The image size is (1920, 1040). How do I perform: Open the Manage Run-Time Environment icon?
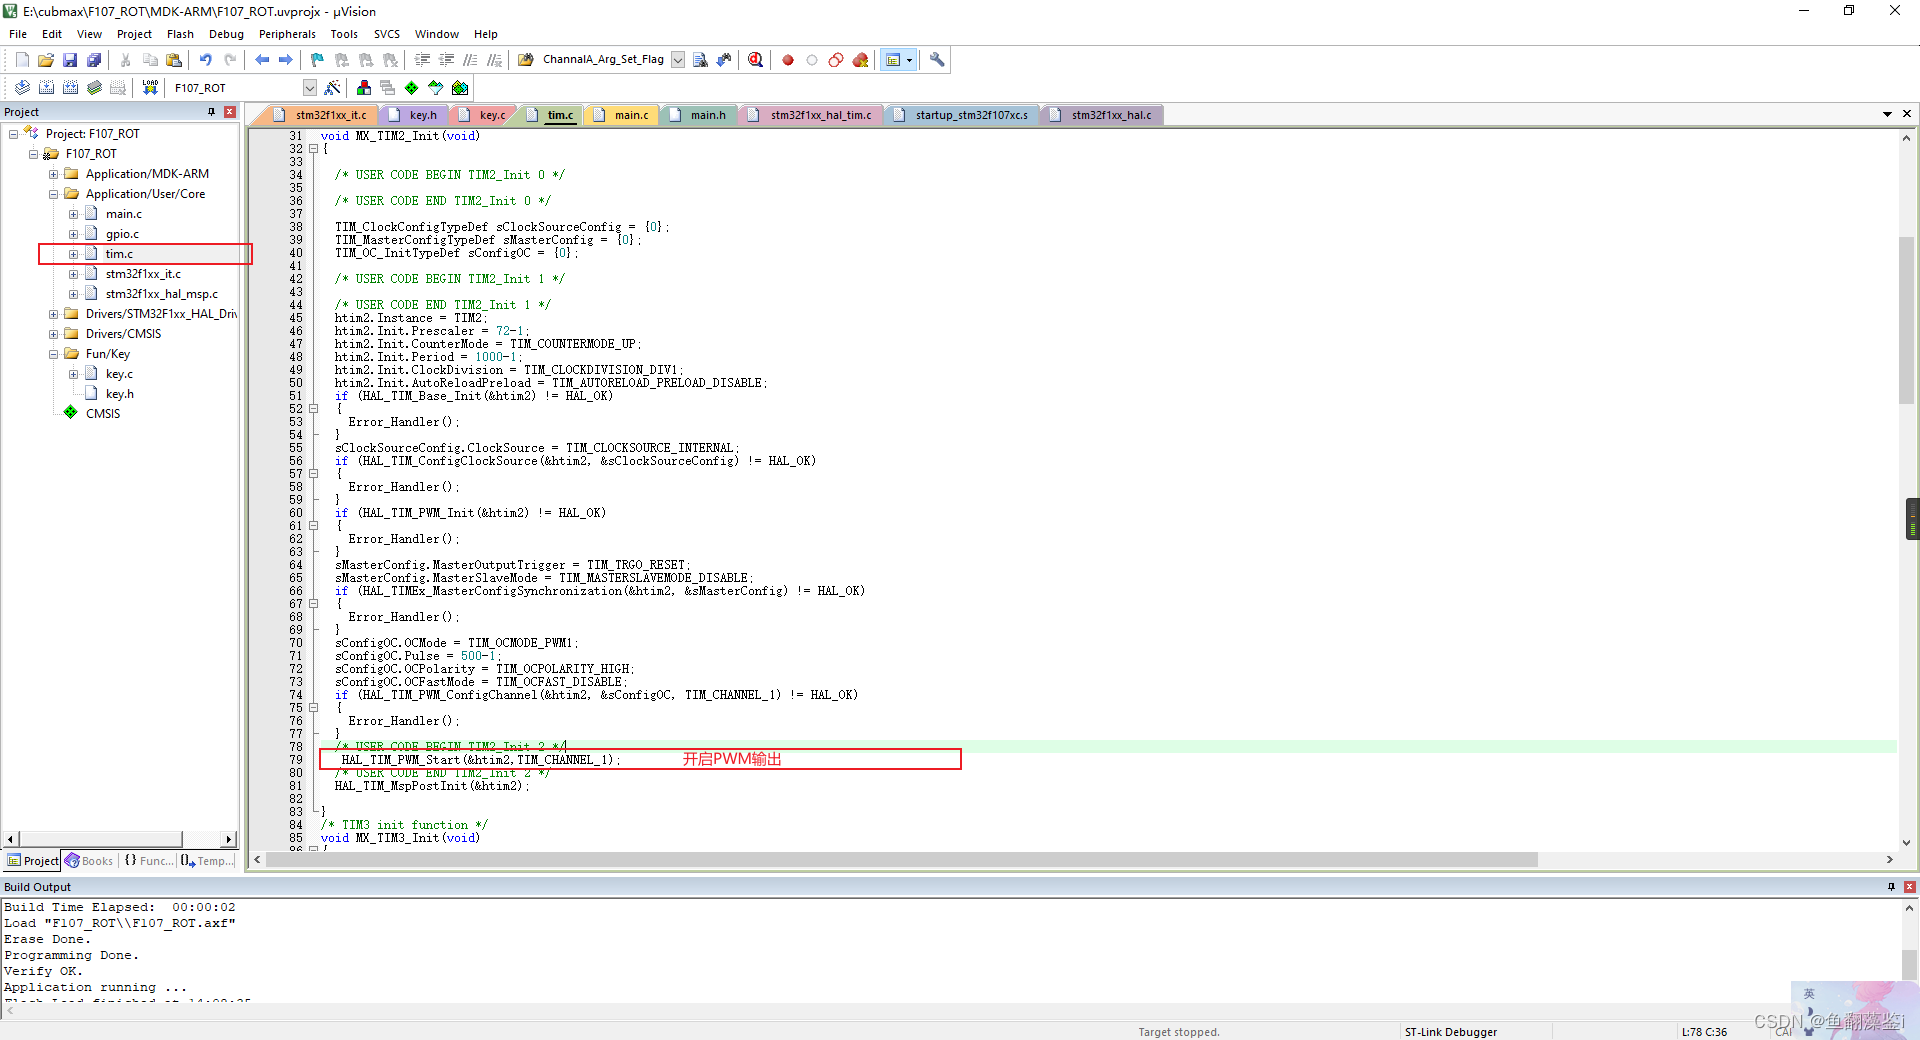pyautogui.click(x=412, y=87)
